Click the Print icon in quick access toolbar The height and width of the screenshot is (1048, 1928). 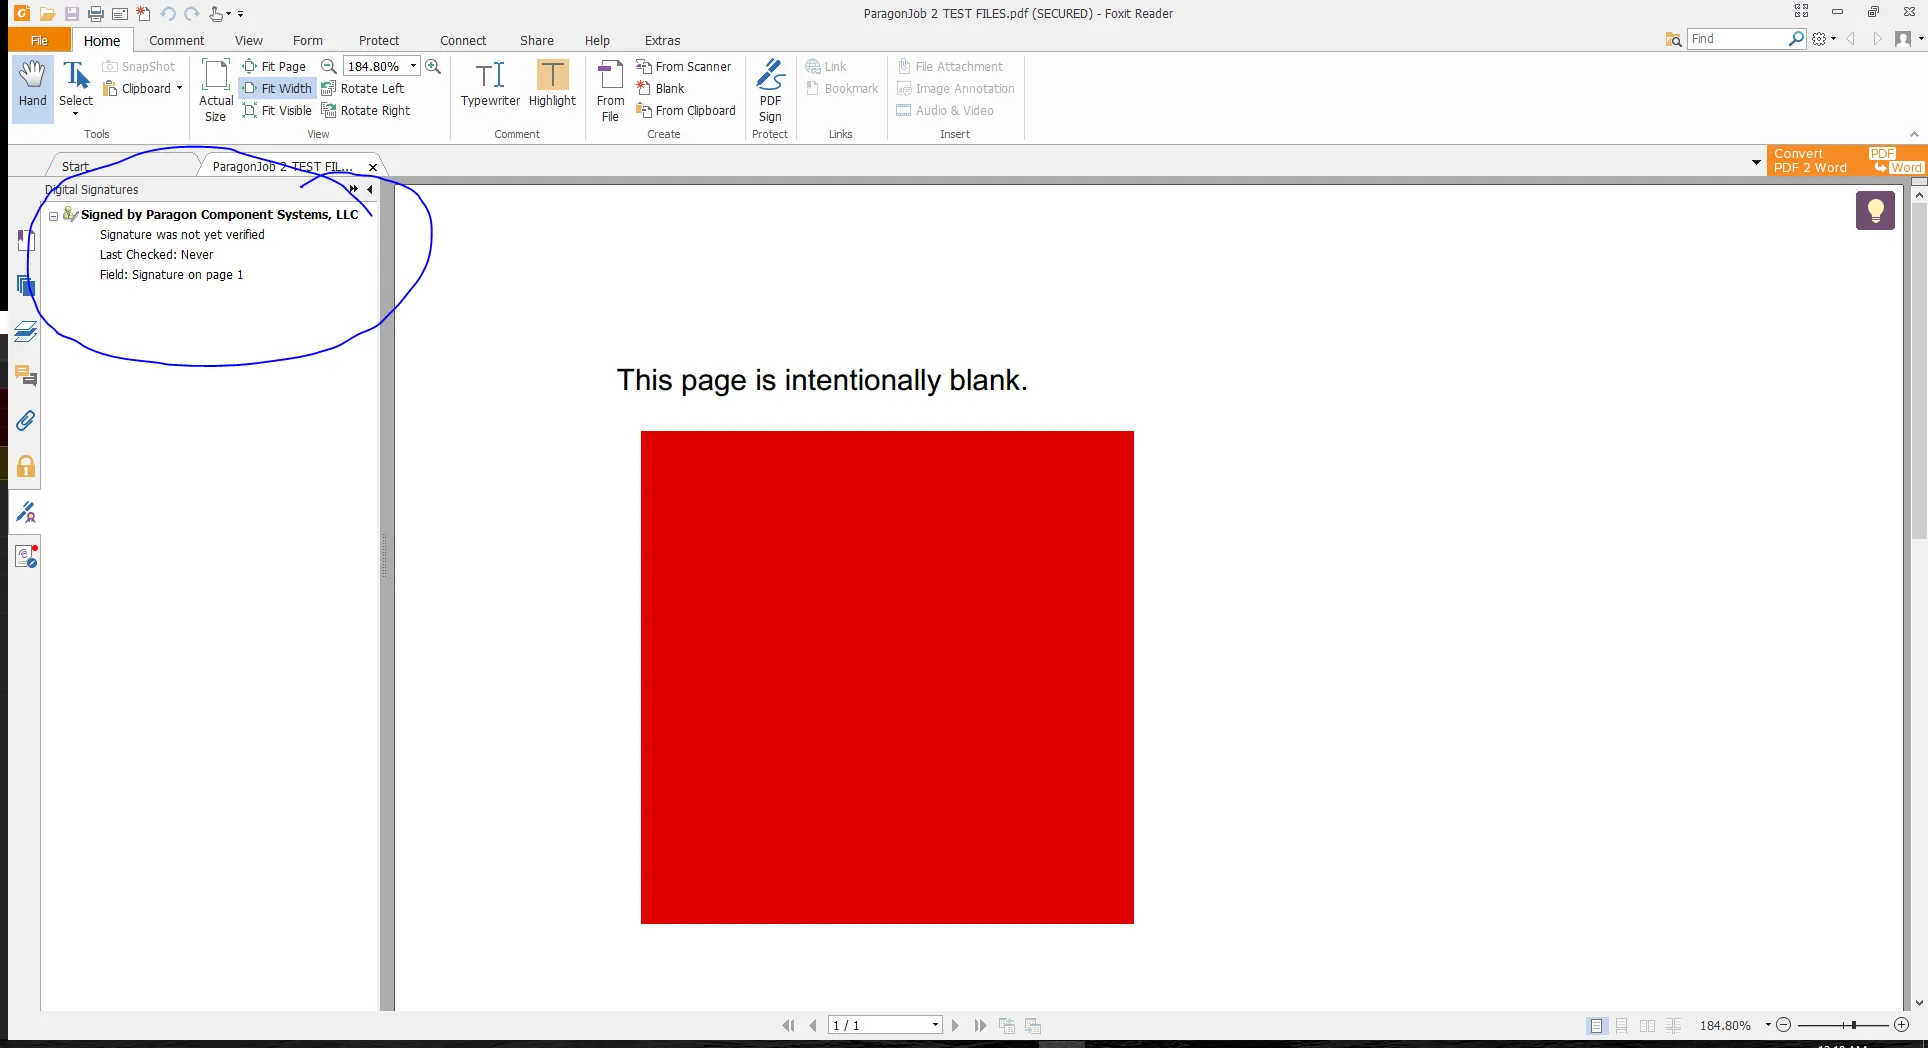96,13
